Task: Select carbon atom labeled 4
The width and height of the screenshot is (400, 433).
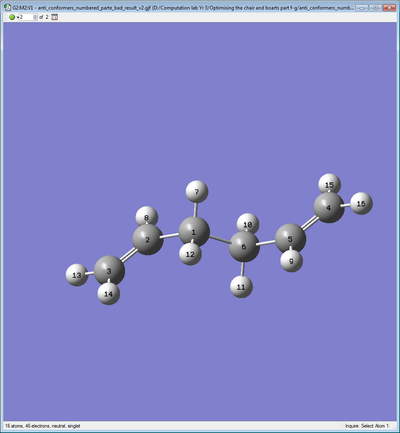Action: [x=329, y=207]
